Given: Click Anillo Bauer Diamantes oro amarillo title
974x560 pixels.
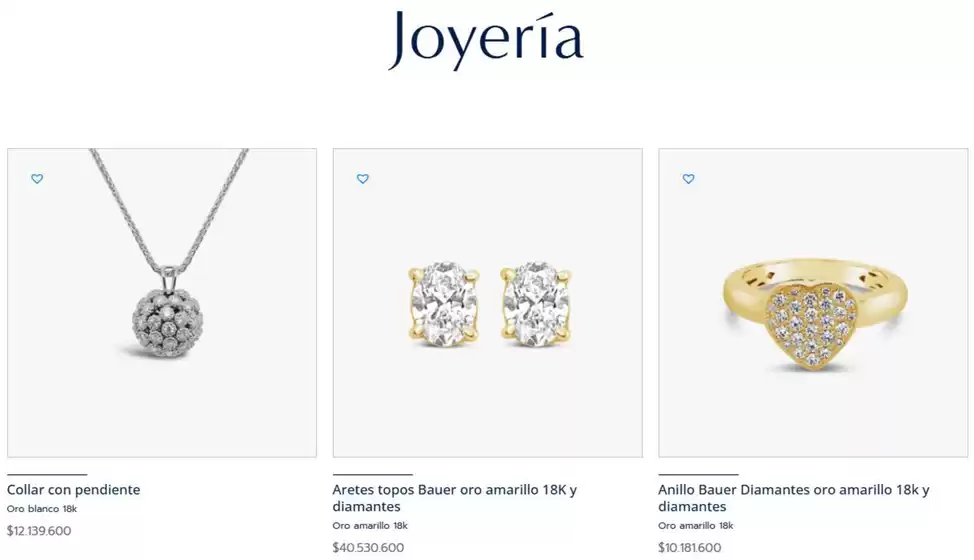Looking at the screenshot, I should coord(793,498).
